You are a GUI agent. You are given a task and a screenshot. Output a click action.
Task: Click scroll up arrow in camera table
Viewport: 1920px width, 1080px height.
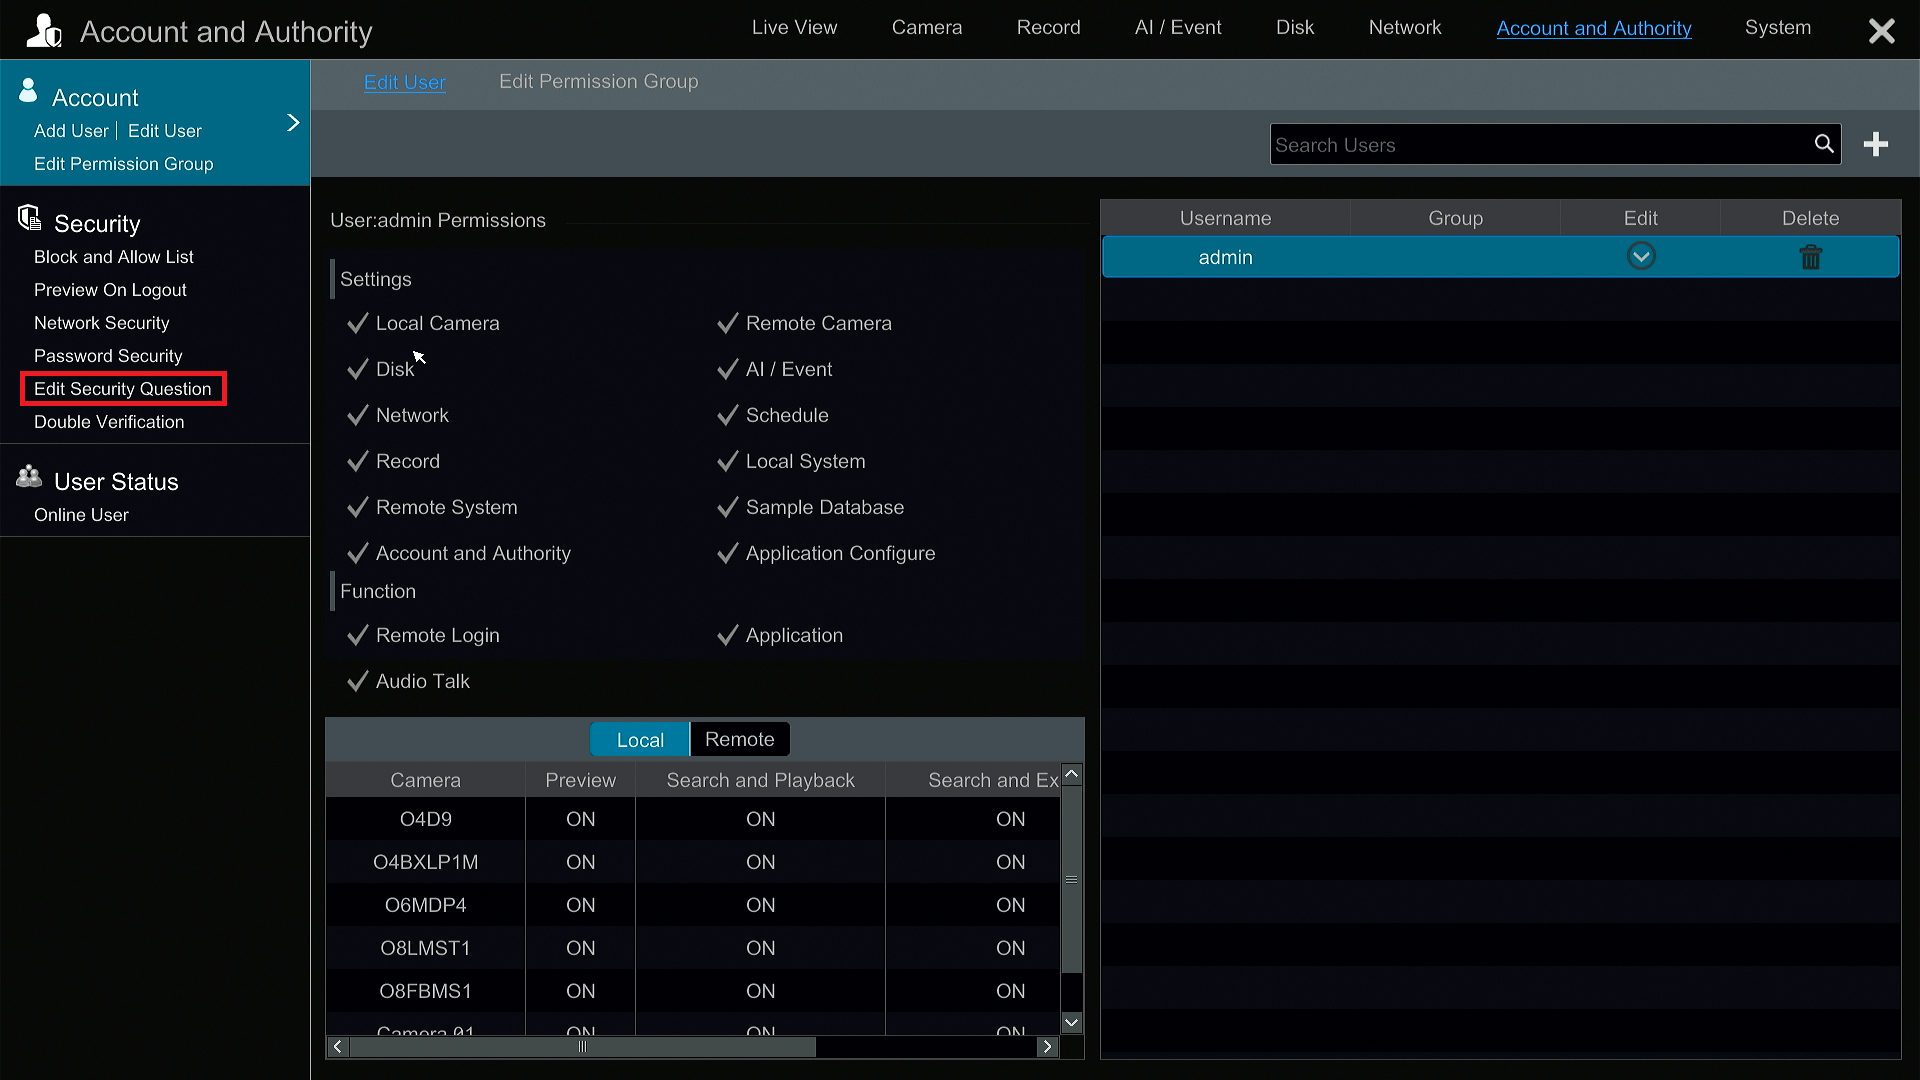point(1072,775)
